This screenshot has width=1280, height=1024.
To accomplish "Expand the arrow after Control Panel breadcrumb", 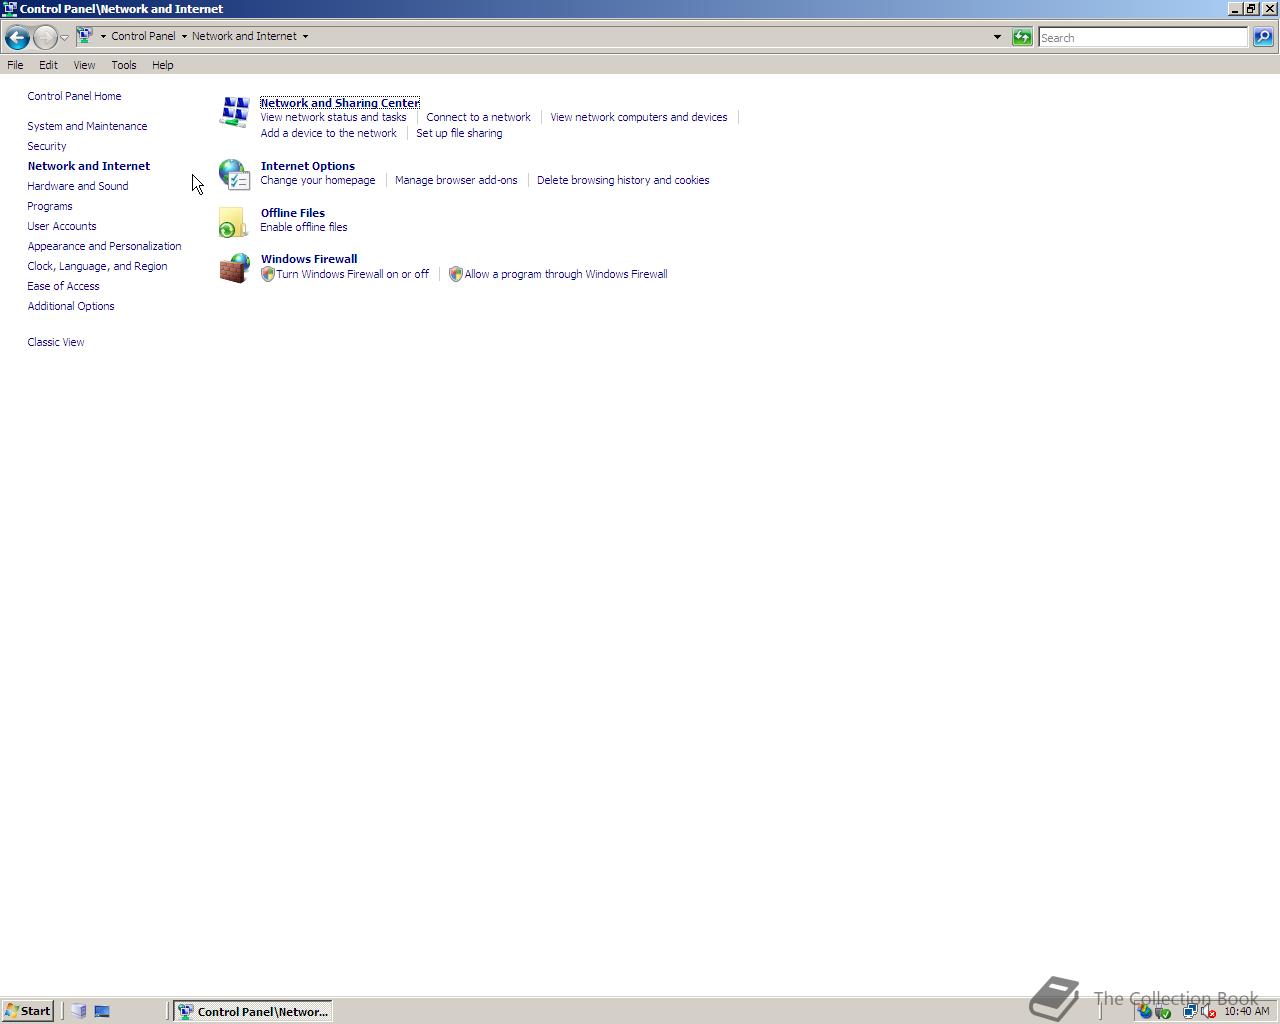I will (184, 36).
